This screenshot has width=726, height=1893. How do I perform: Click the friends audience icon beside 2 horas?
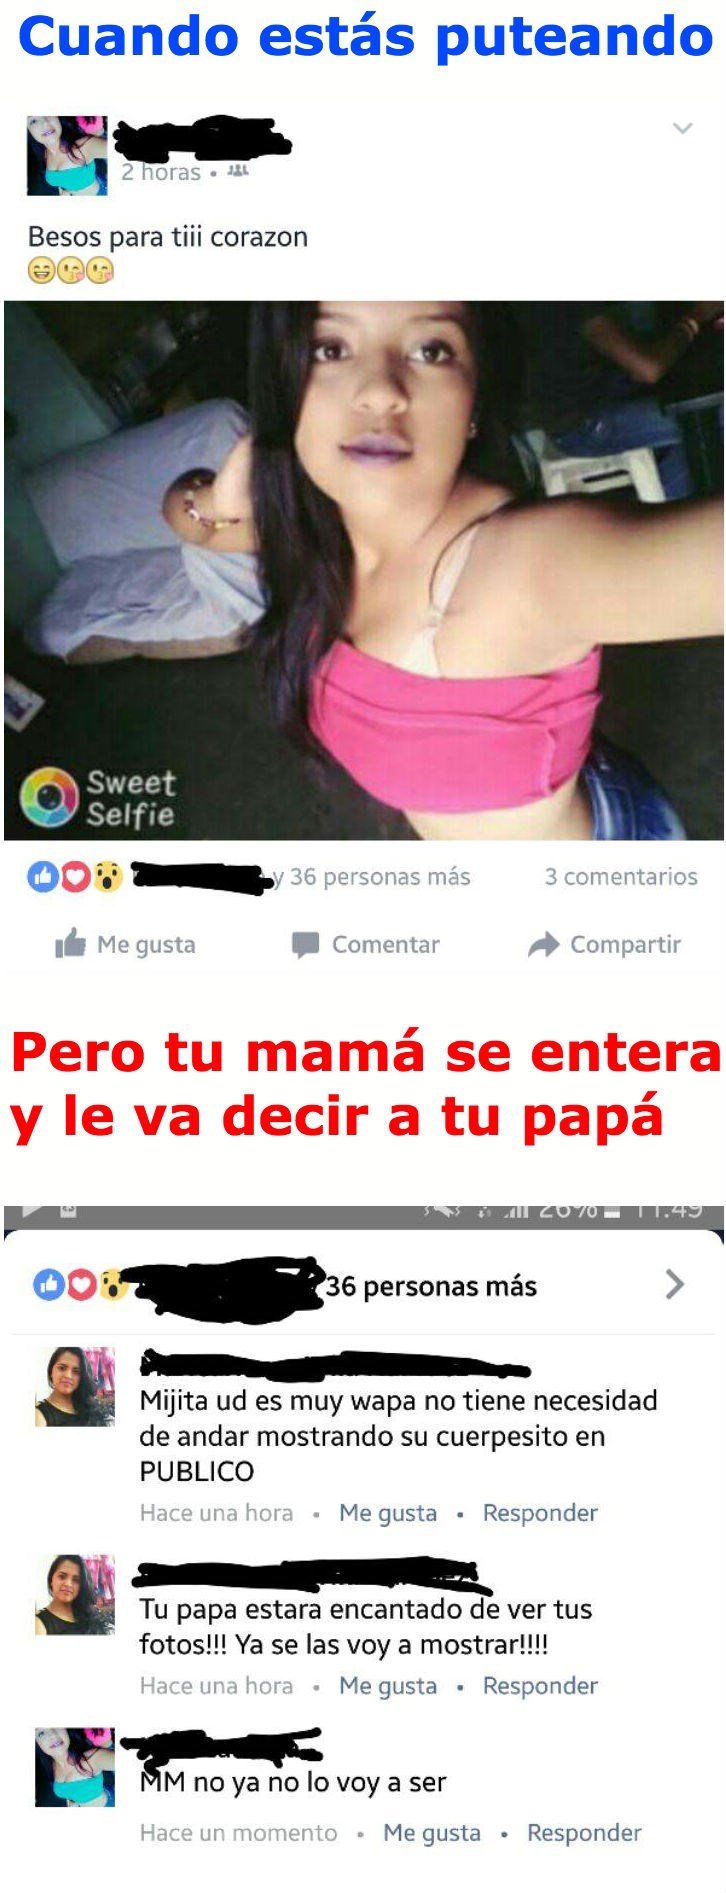237,172
